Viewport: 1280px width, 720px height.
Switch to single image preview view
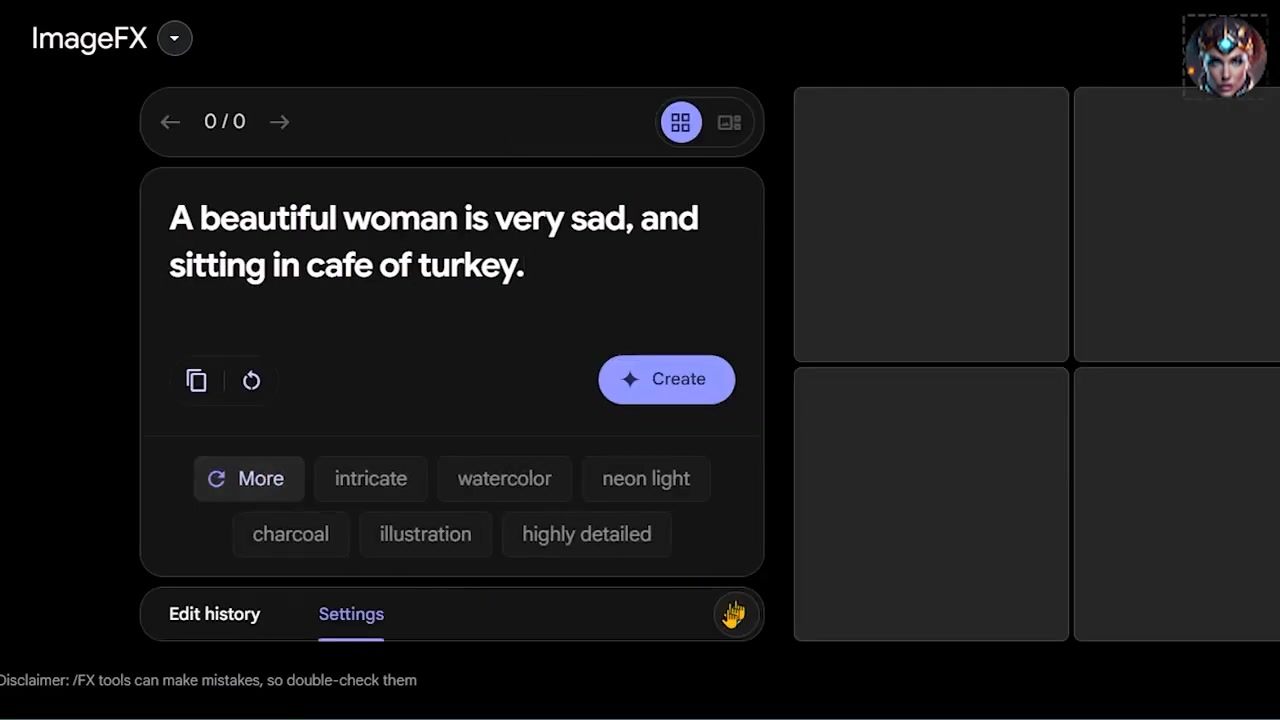coord(729,121)
